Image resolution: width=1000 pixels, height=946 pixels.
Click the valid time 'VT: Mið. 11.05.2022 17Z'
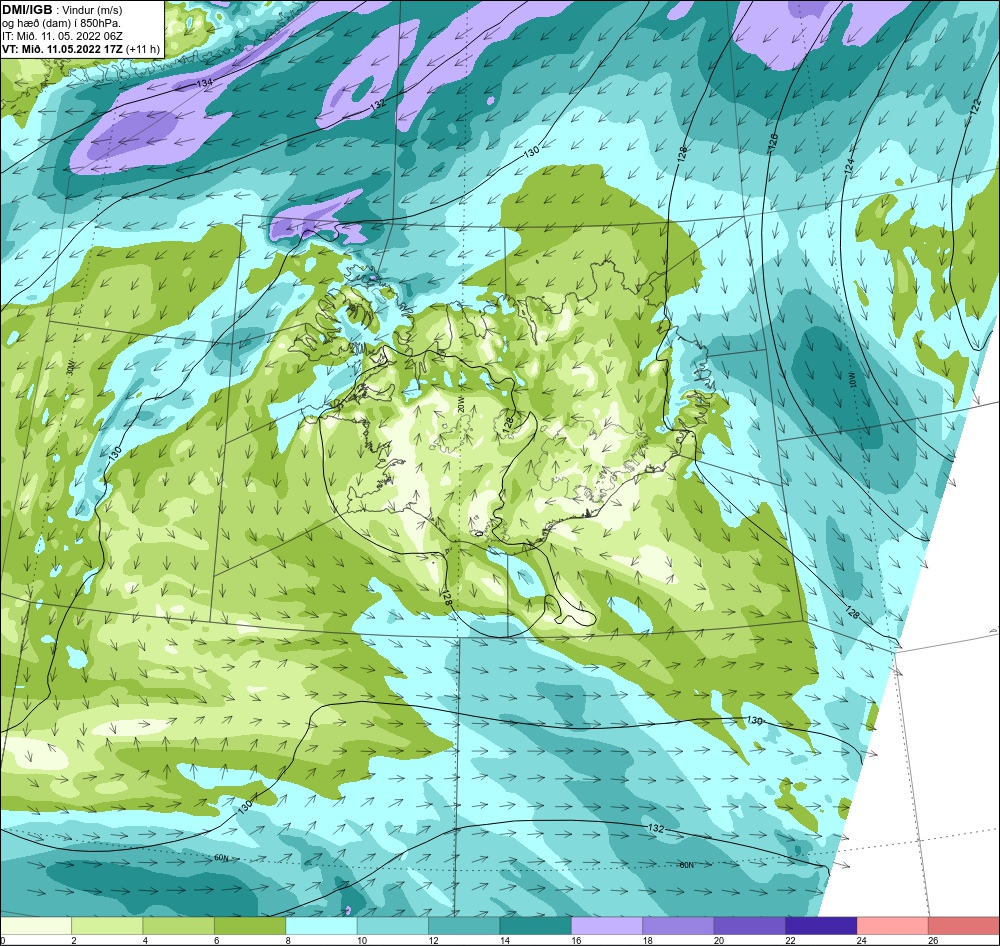point(62,48)
